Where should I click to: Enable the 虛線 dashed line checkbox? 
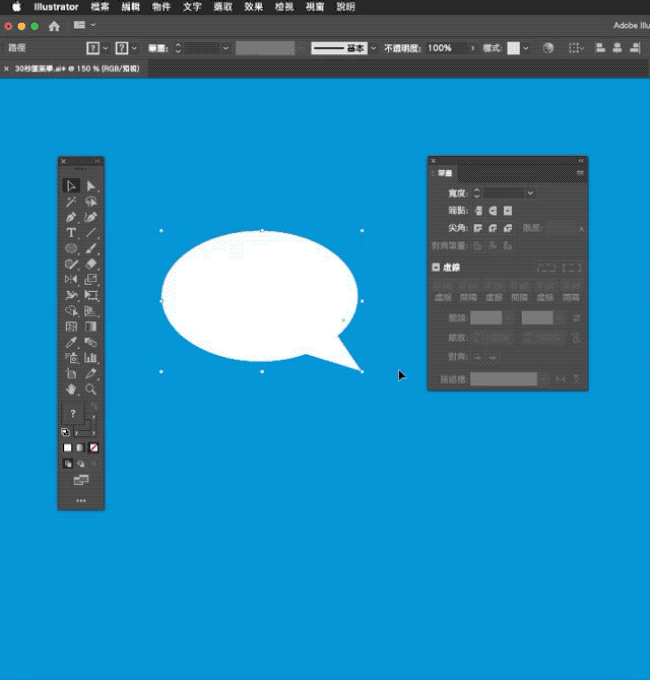[x=436, y=267]
